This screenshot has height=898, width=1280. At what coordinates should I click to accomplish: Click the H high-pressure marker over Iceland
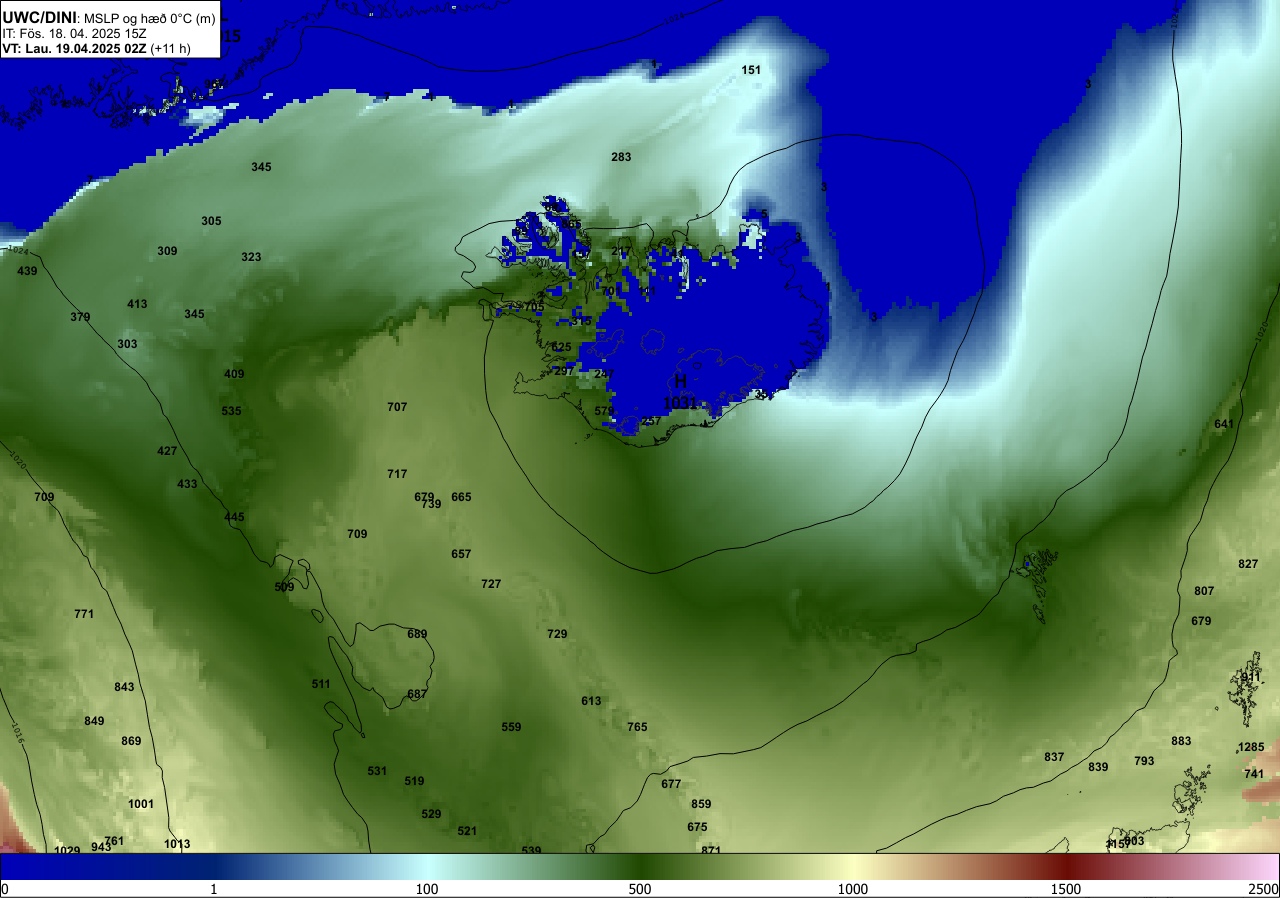tap(680, 381)
